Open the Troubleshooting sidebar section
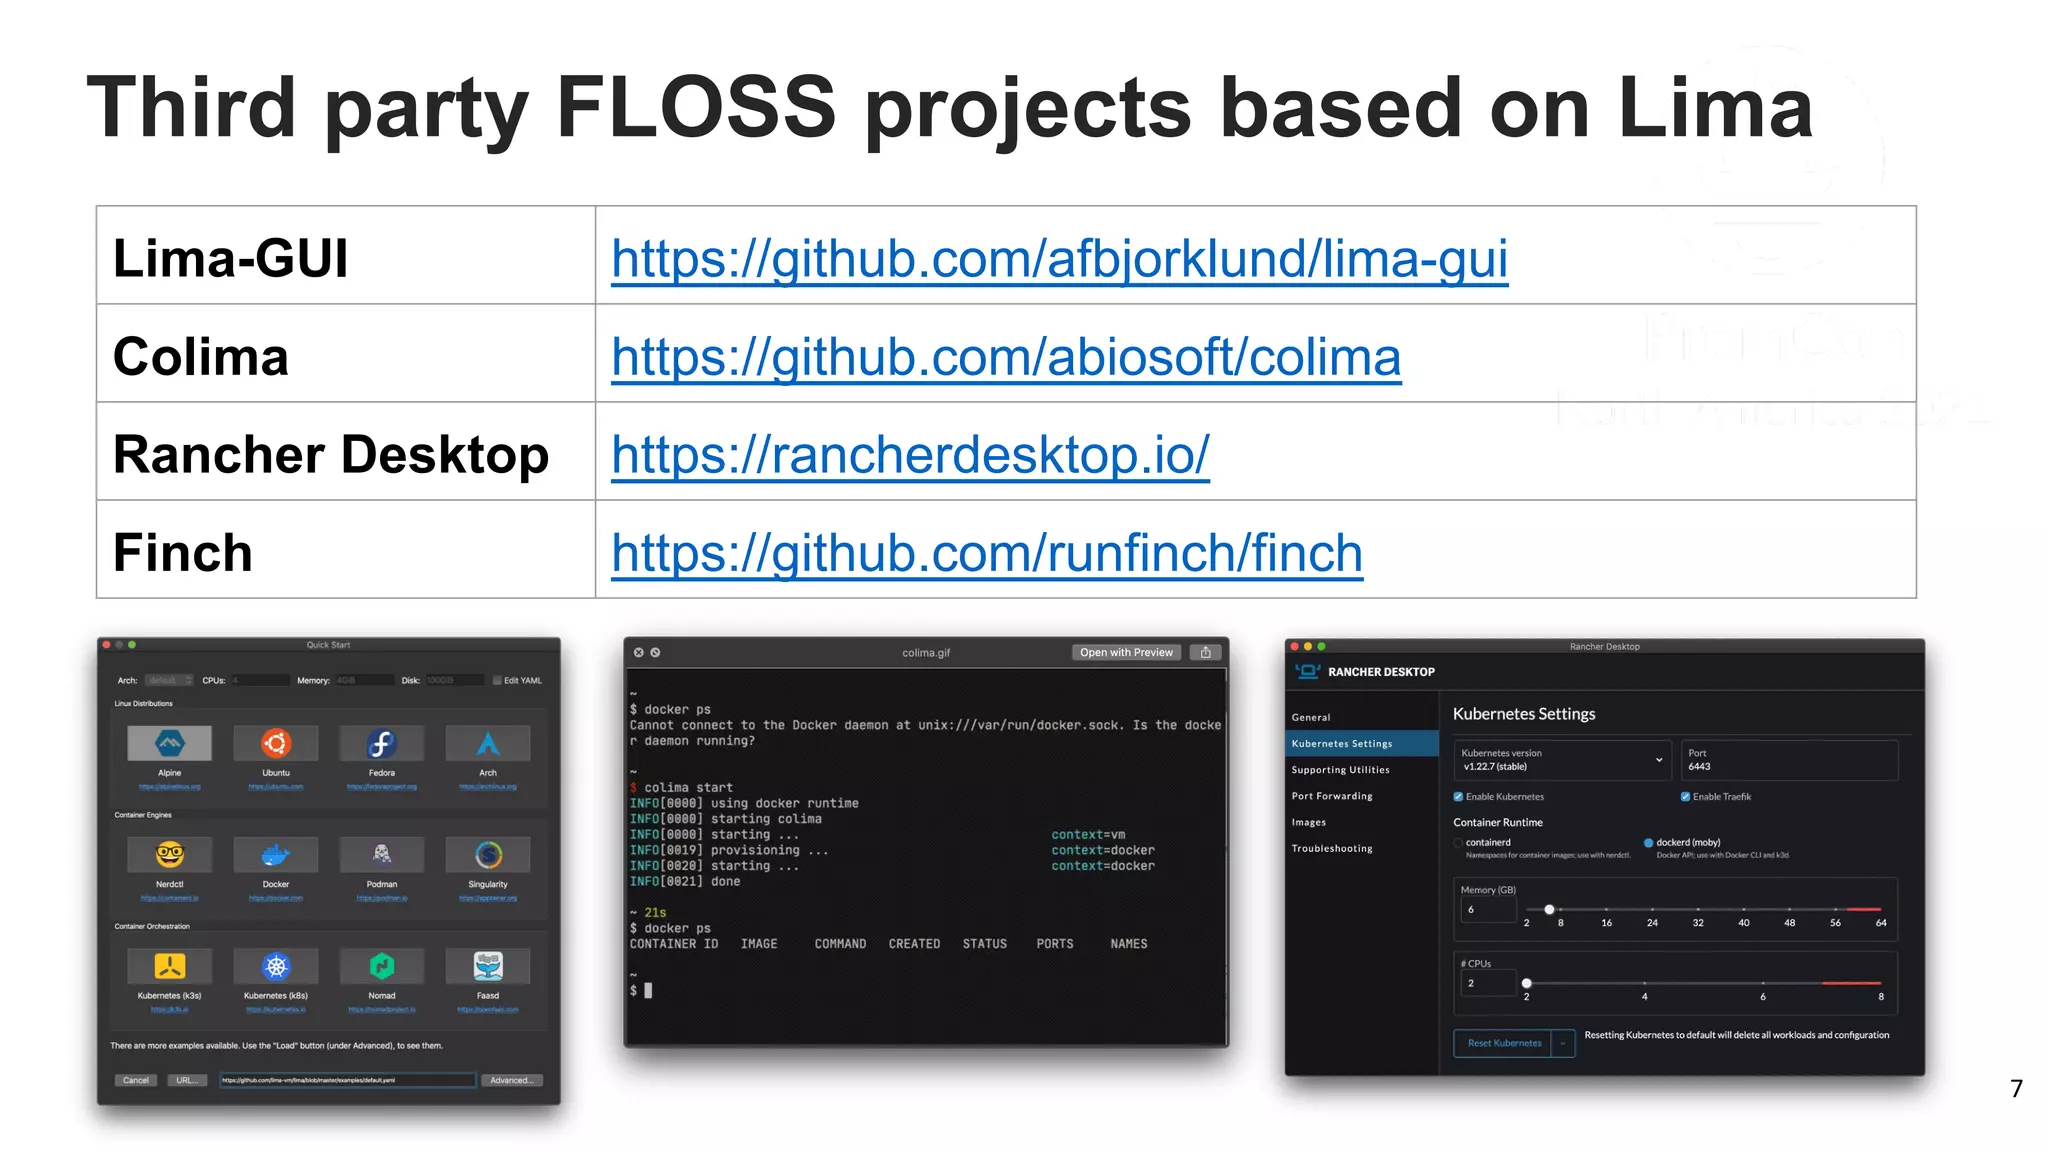This screenshot has width=2048, height=1152. point(1332,848)
